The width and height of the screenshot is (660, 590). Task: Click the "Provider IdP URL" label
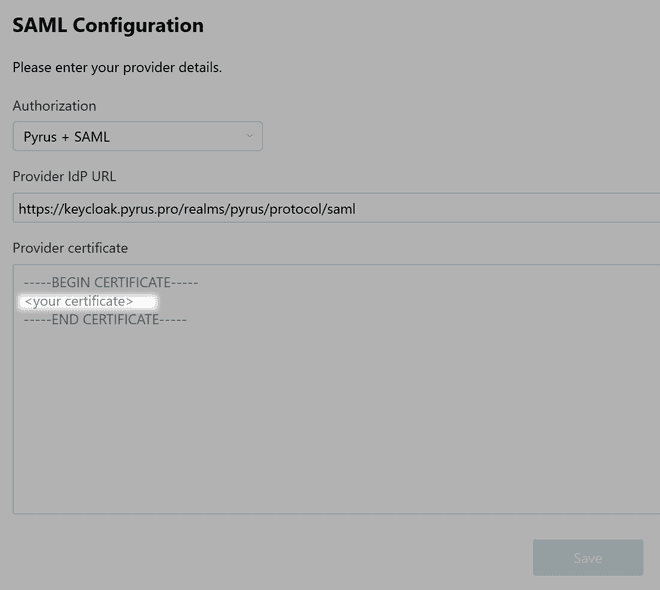coord(64,177)
